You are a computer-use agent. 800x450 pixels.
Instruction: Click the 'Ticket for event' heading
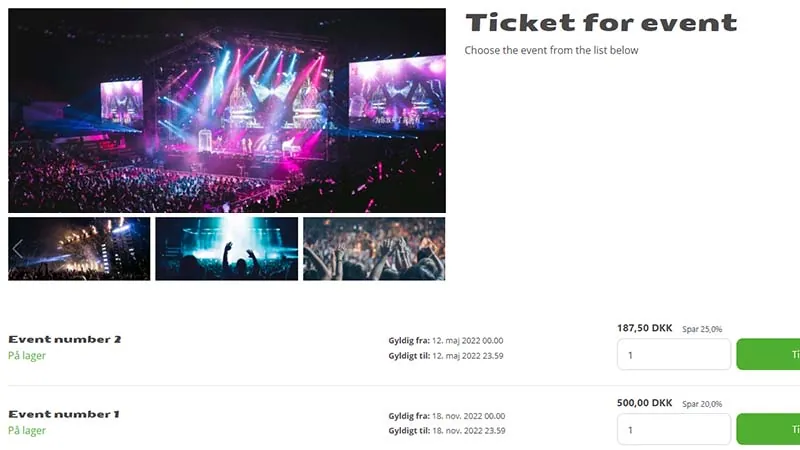tap(602, 23)
